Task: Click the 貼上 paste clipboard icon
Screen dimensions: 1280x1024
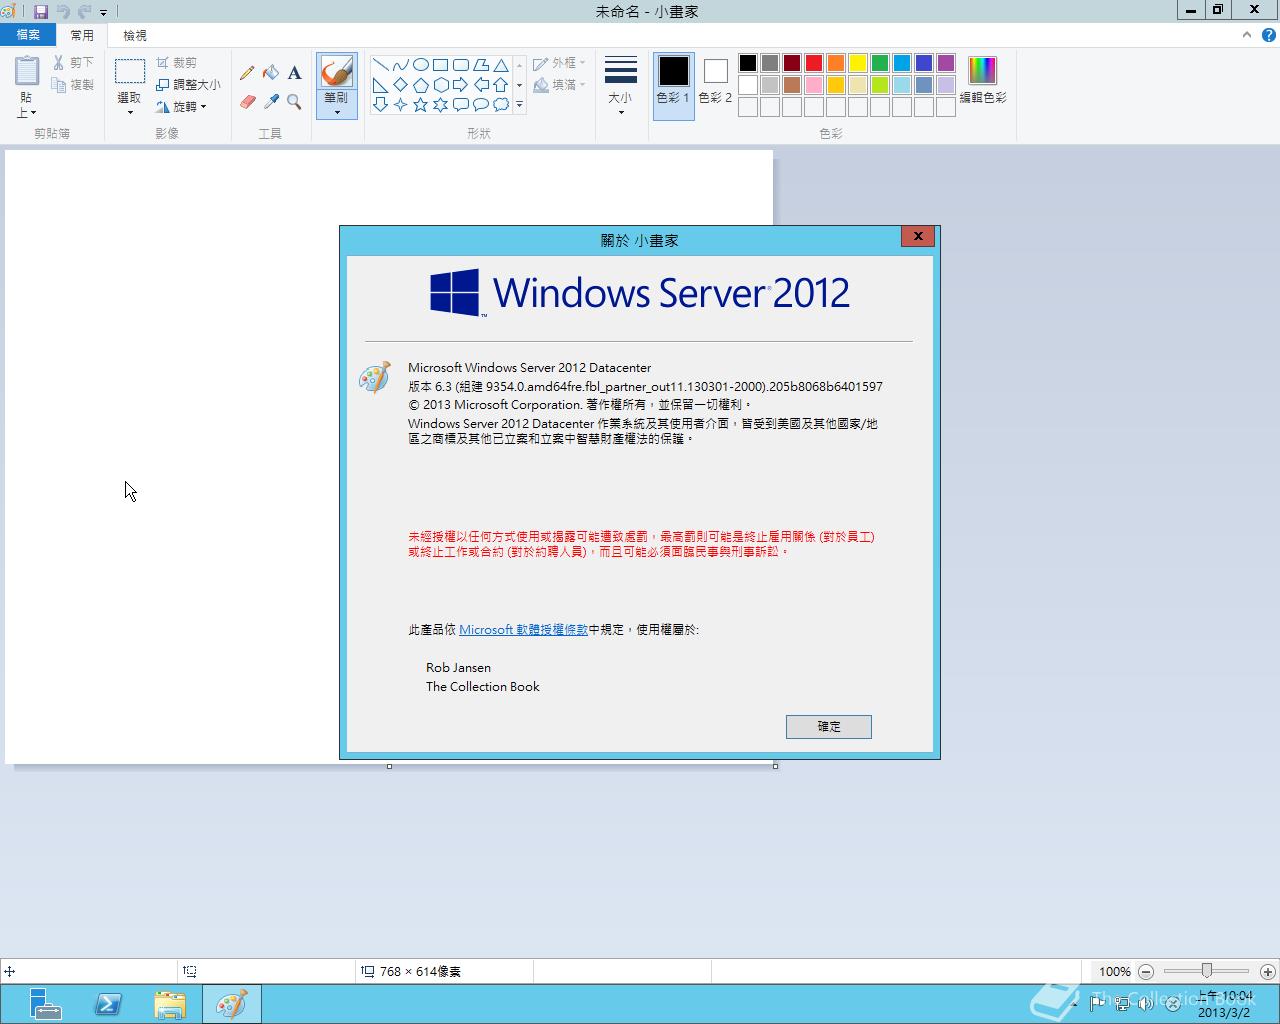Action: [27, 72]
